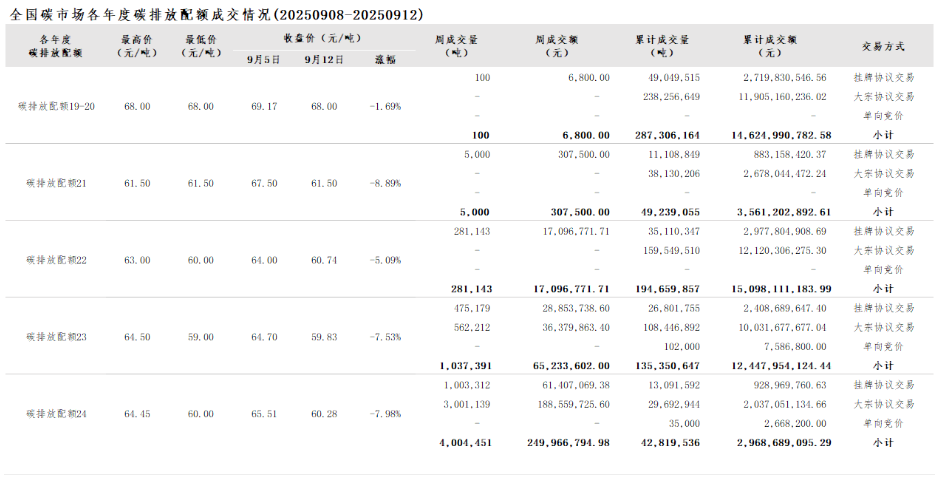The height and width of the screenshot is (490, 951).
Task: Select the 涨幅 subheader
Action: (x=385, y=59)
